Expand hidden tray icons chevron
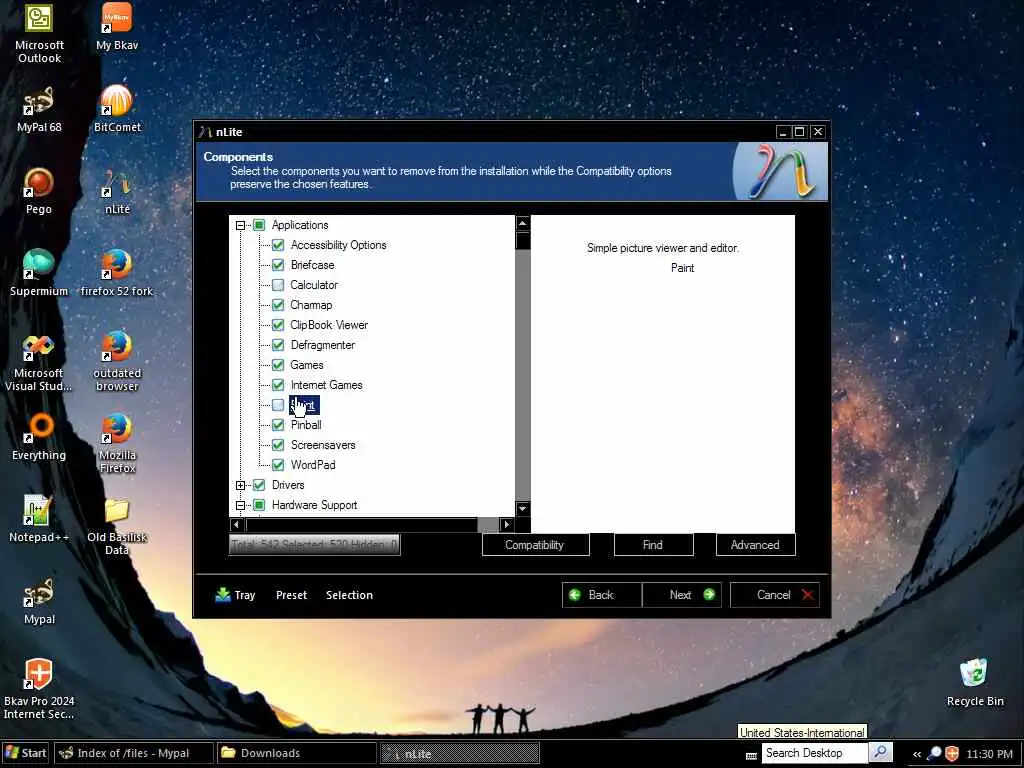Screen dimensions: 1024x768 917,754
